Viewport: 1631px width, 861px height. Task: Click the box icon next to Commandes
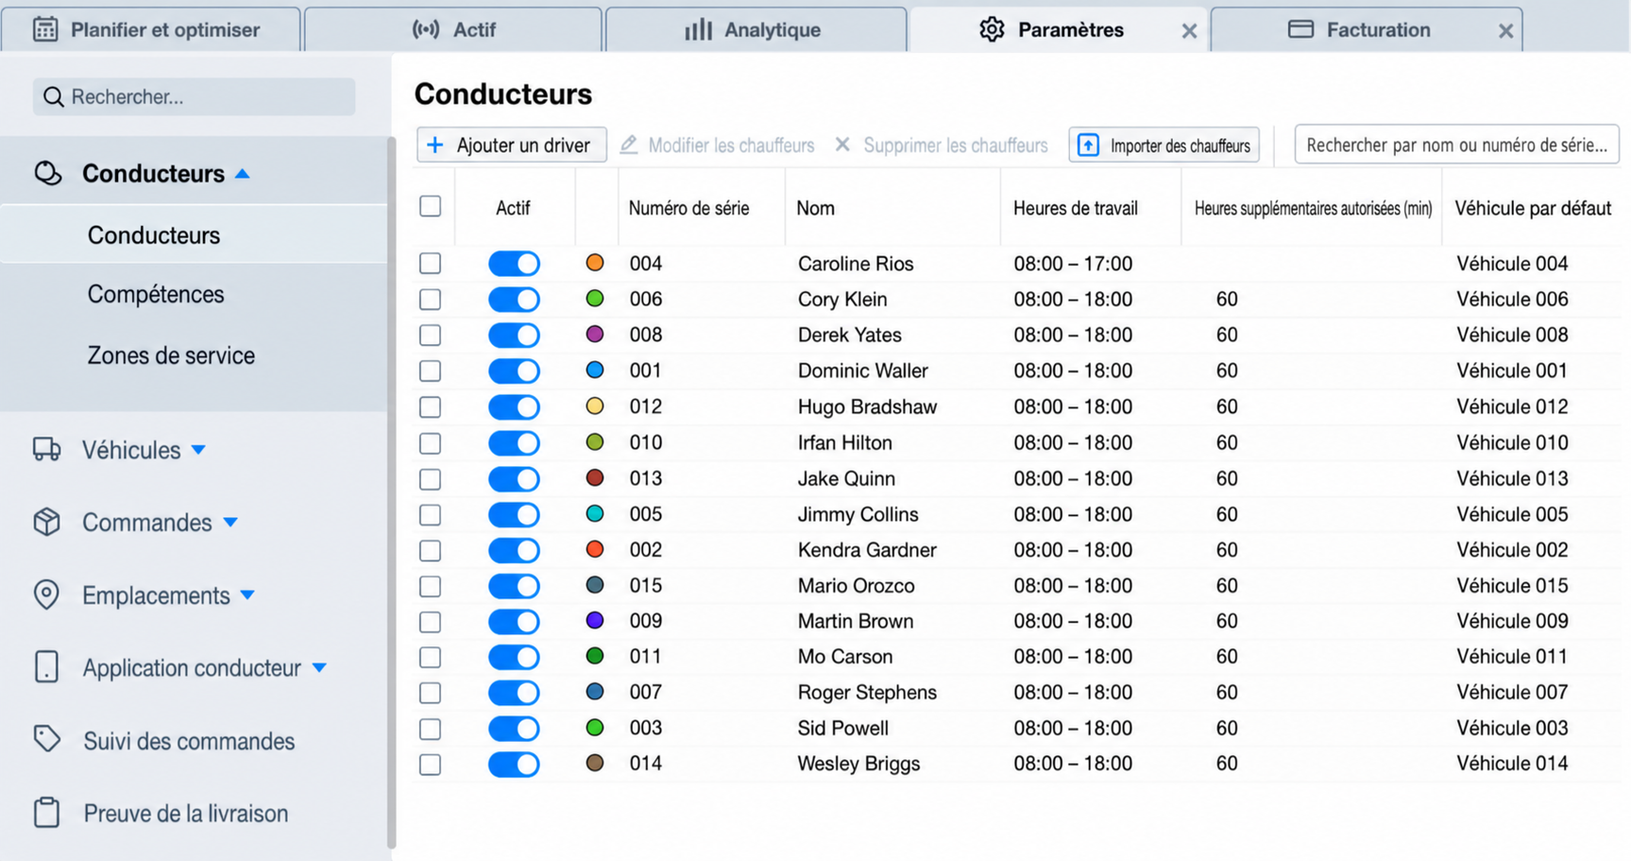[x=47, y=522]
